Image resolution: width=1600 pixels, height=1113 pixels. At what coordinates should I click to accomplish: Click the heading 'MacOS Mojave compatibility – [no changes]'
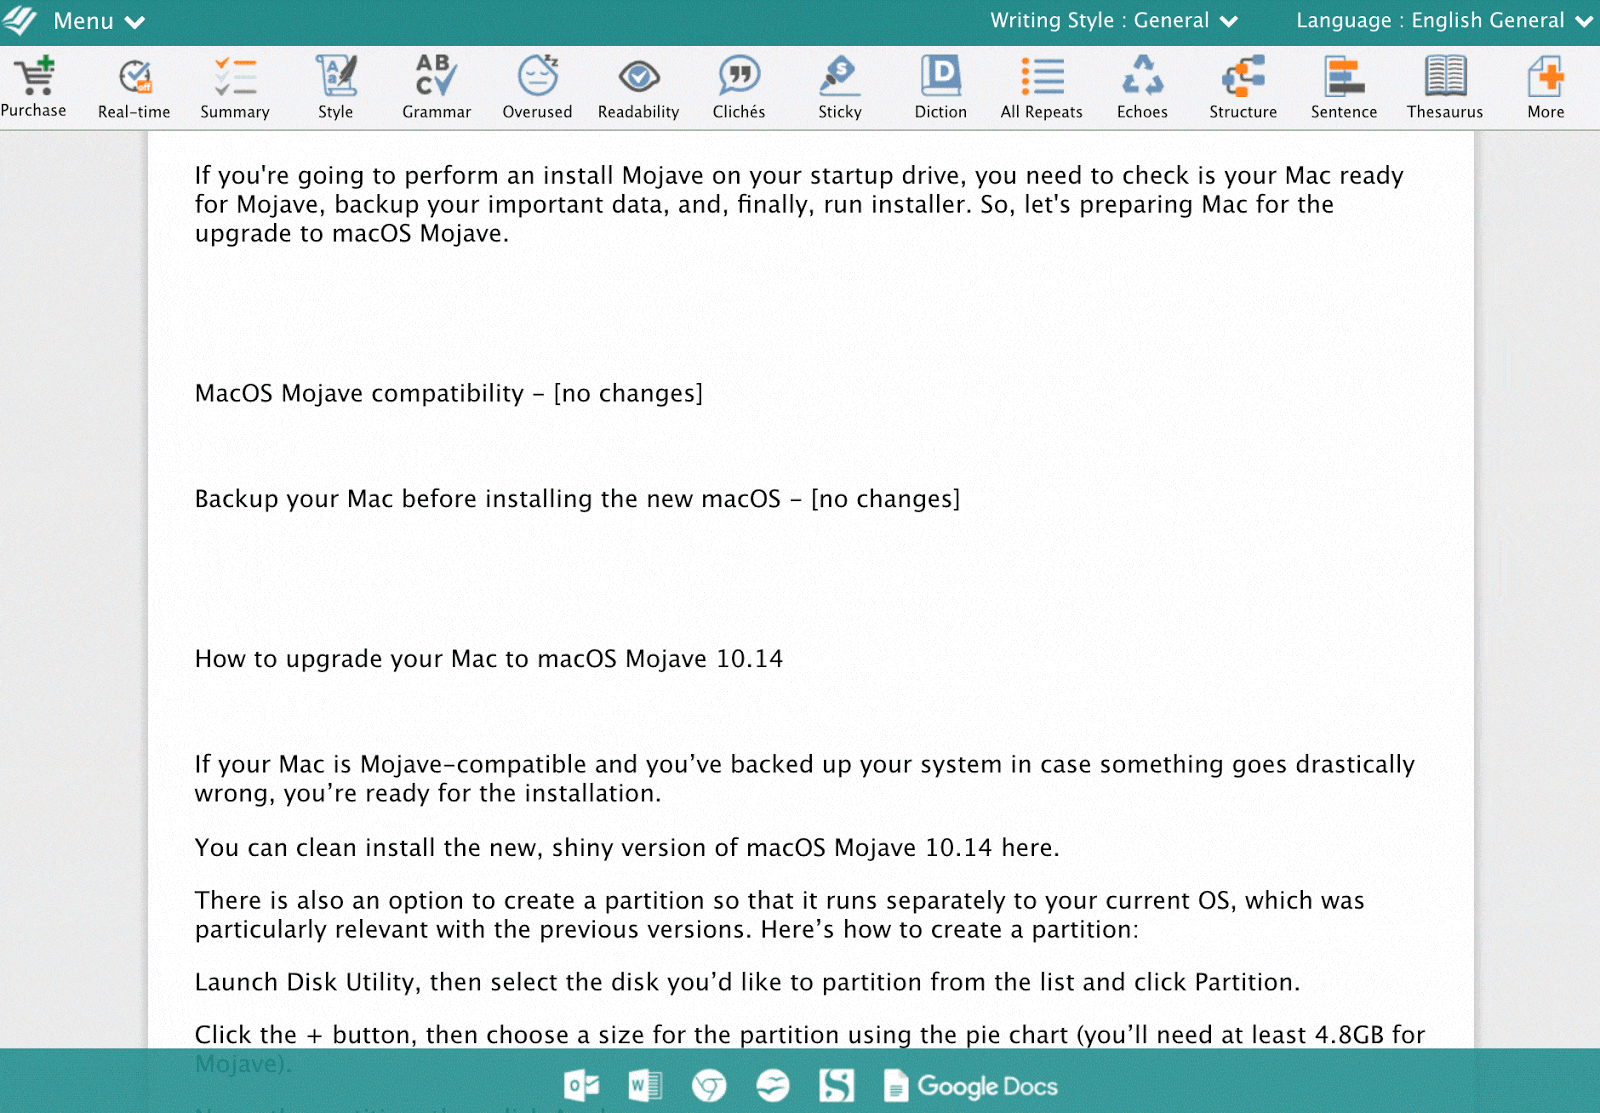click(x=449, y=393)
